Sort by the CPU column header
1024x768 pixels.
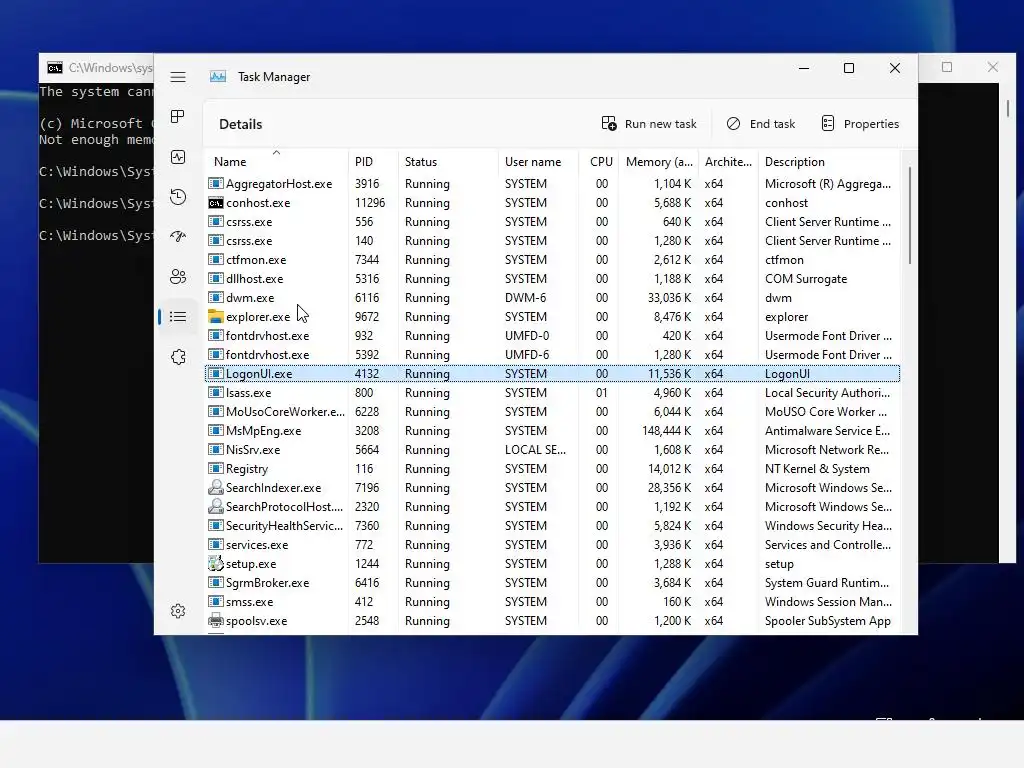pyautogui.click(x=599, y=161)
